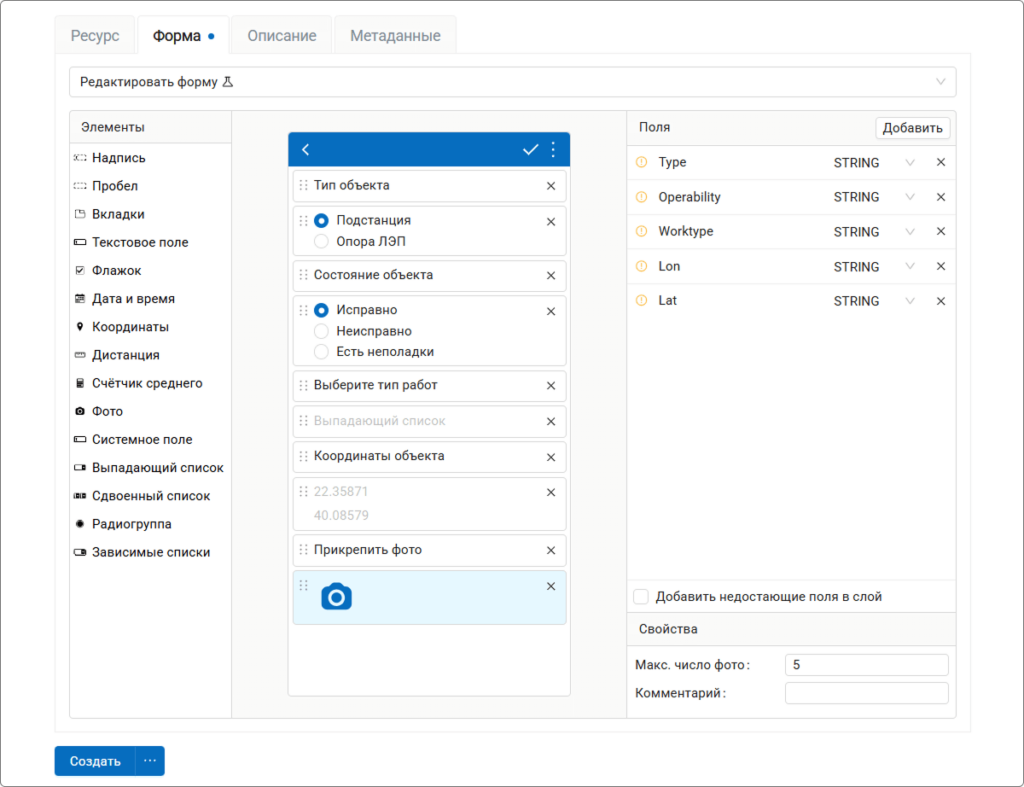Open the more options next to Создать
1024x787 pixels.
150,761
